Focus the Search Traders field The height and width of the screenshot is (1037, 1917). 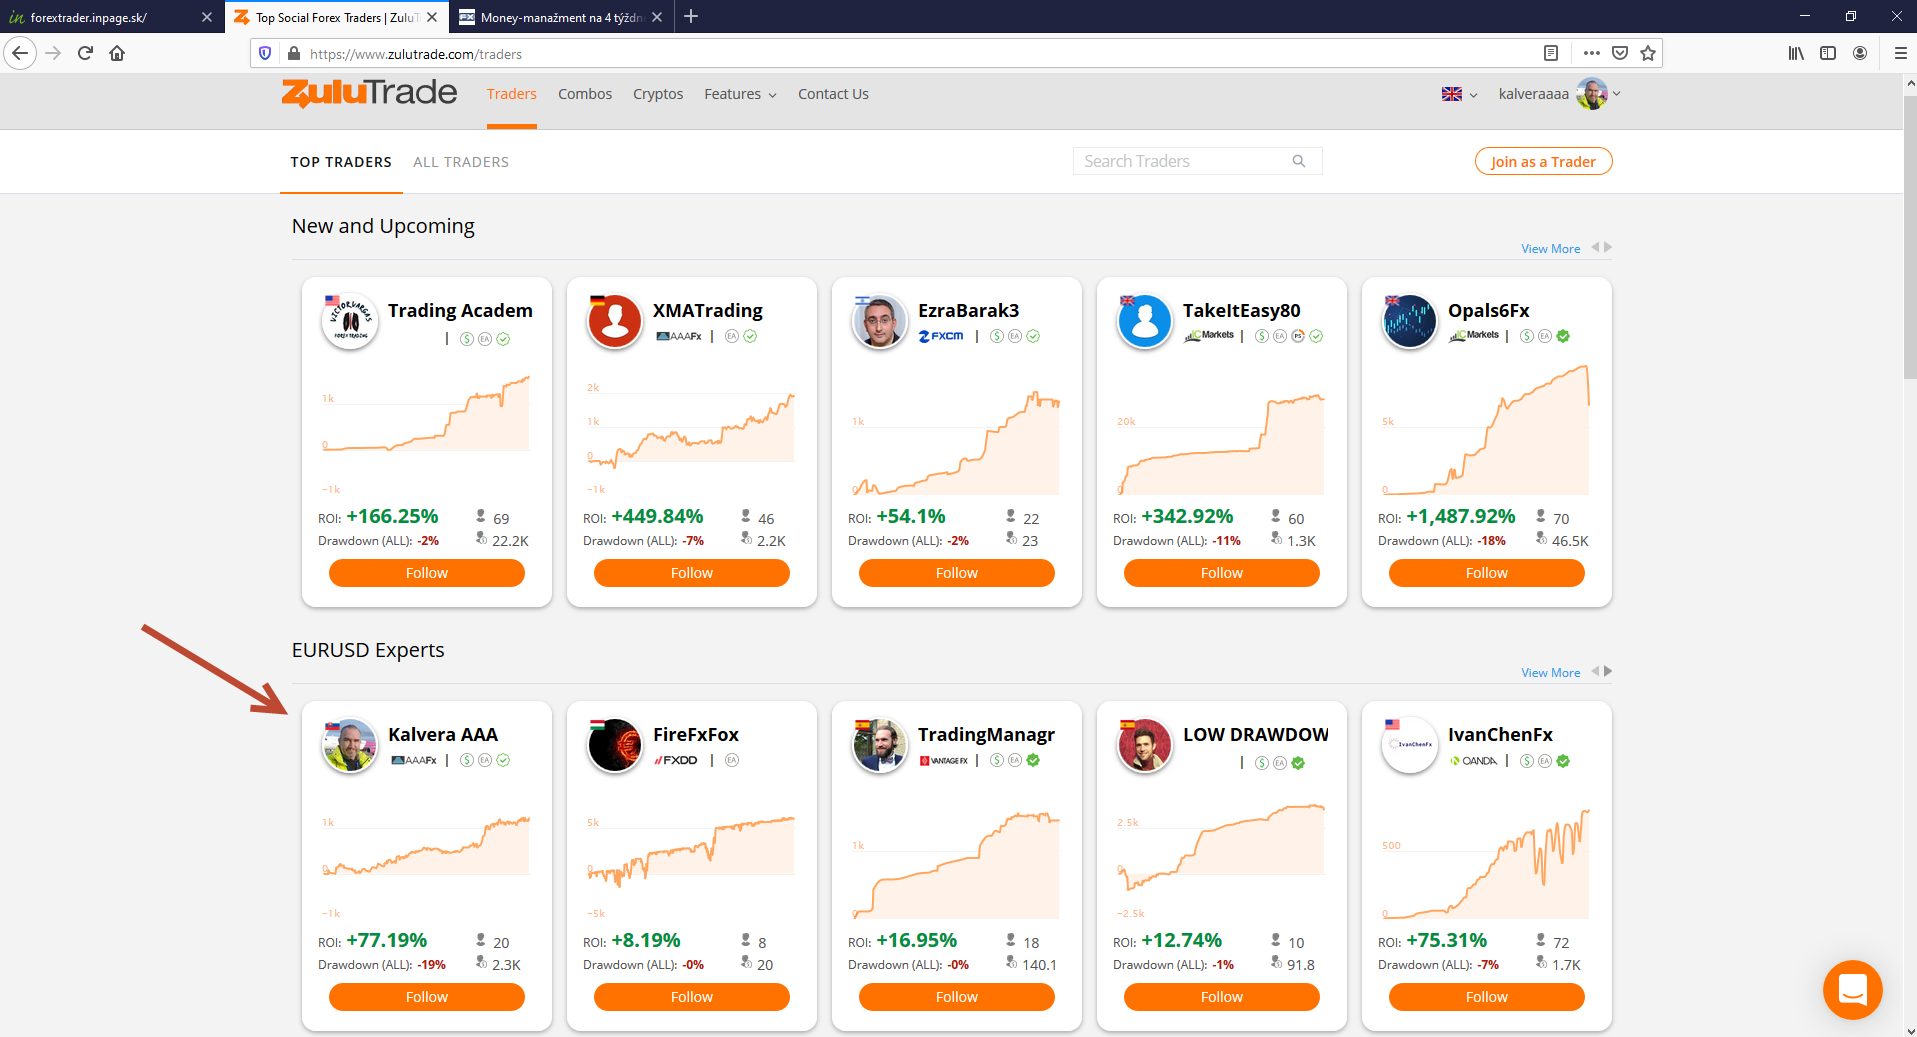click(1197, 161)
